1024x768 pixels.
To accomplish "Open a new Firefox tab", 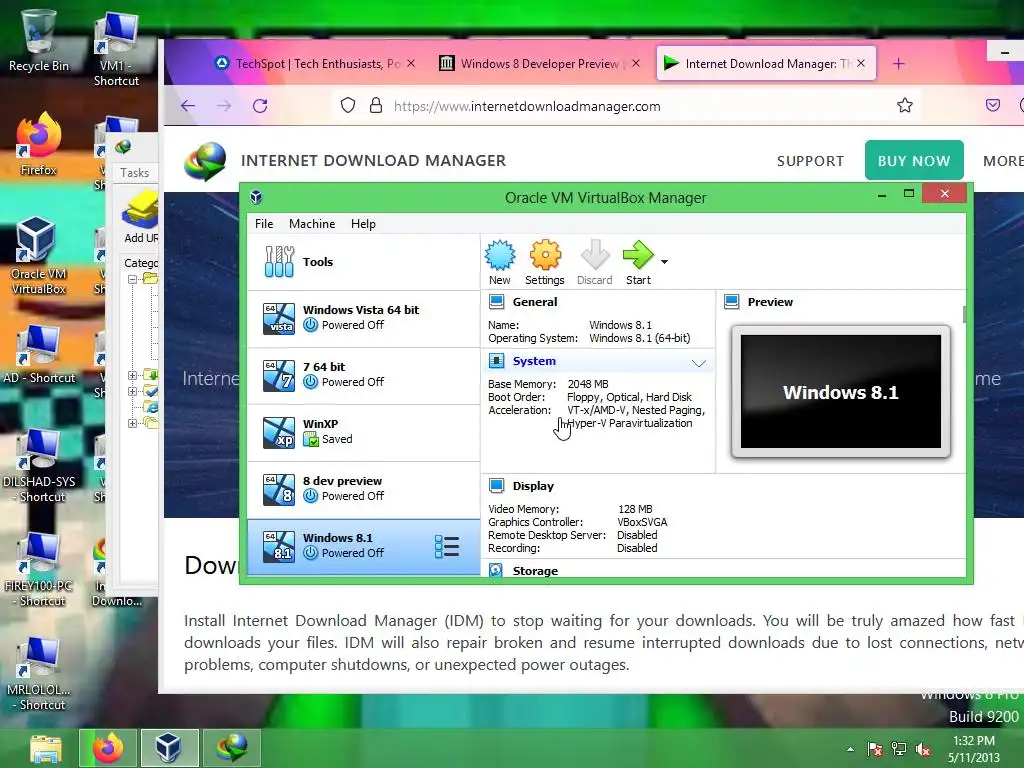I will click(899, 63).
